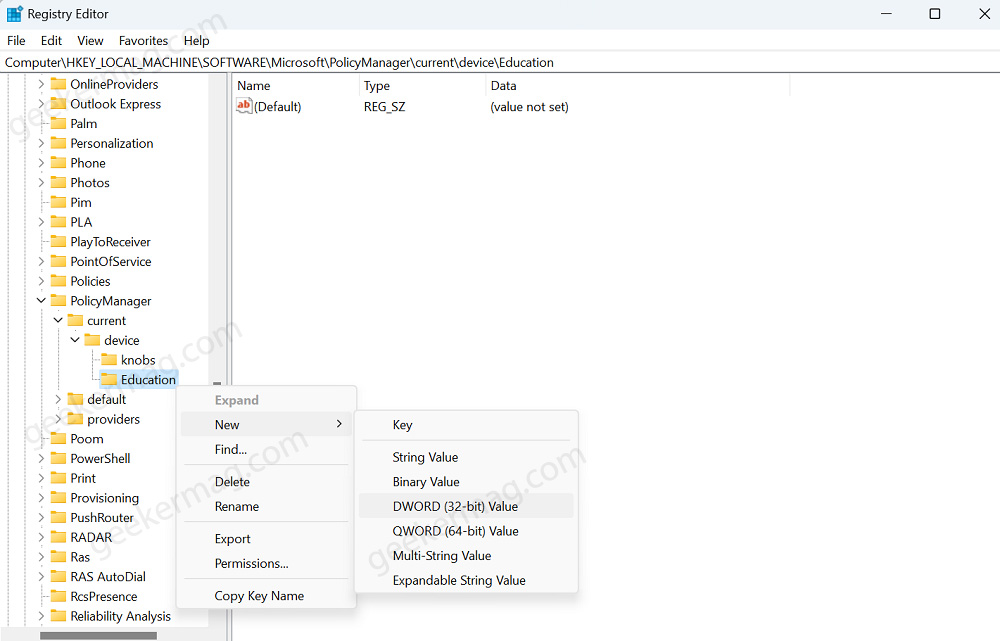Click the Education folder icon

click(x=109, y=379)
